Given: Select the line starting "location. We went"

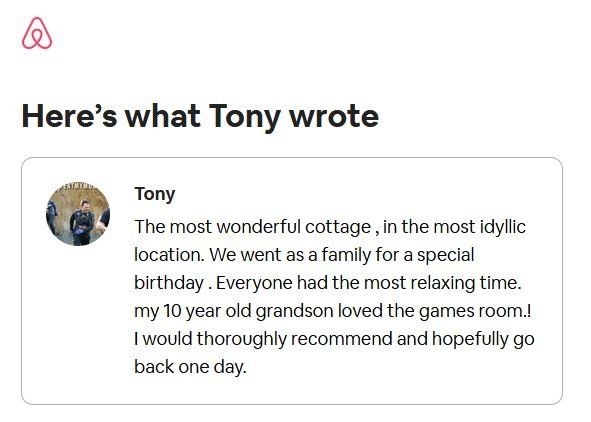Looking at the screenshot, I should [x=304, y=255].
